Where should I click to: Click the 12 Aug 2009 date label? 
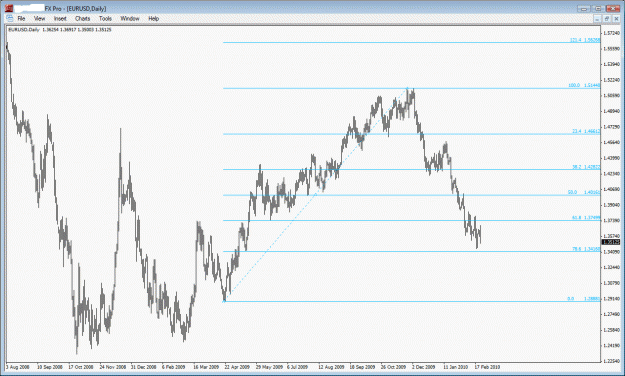[331, 367]
